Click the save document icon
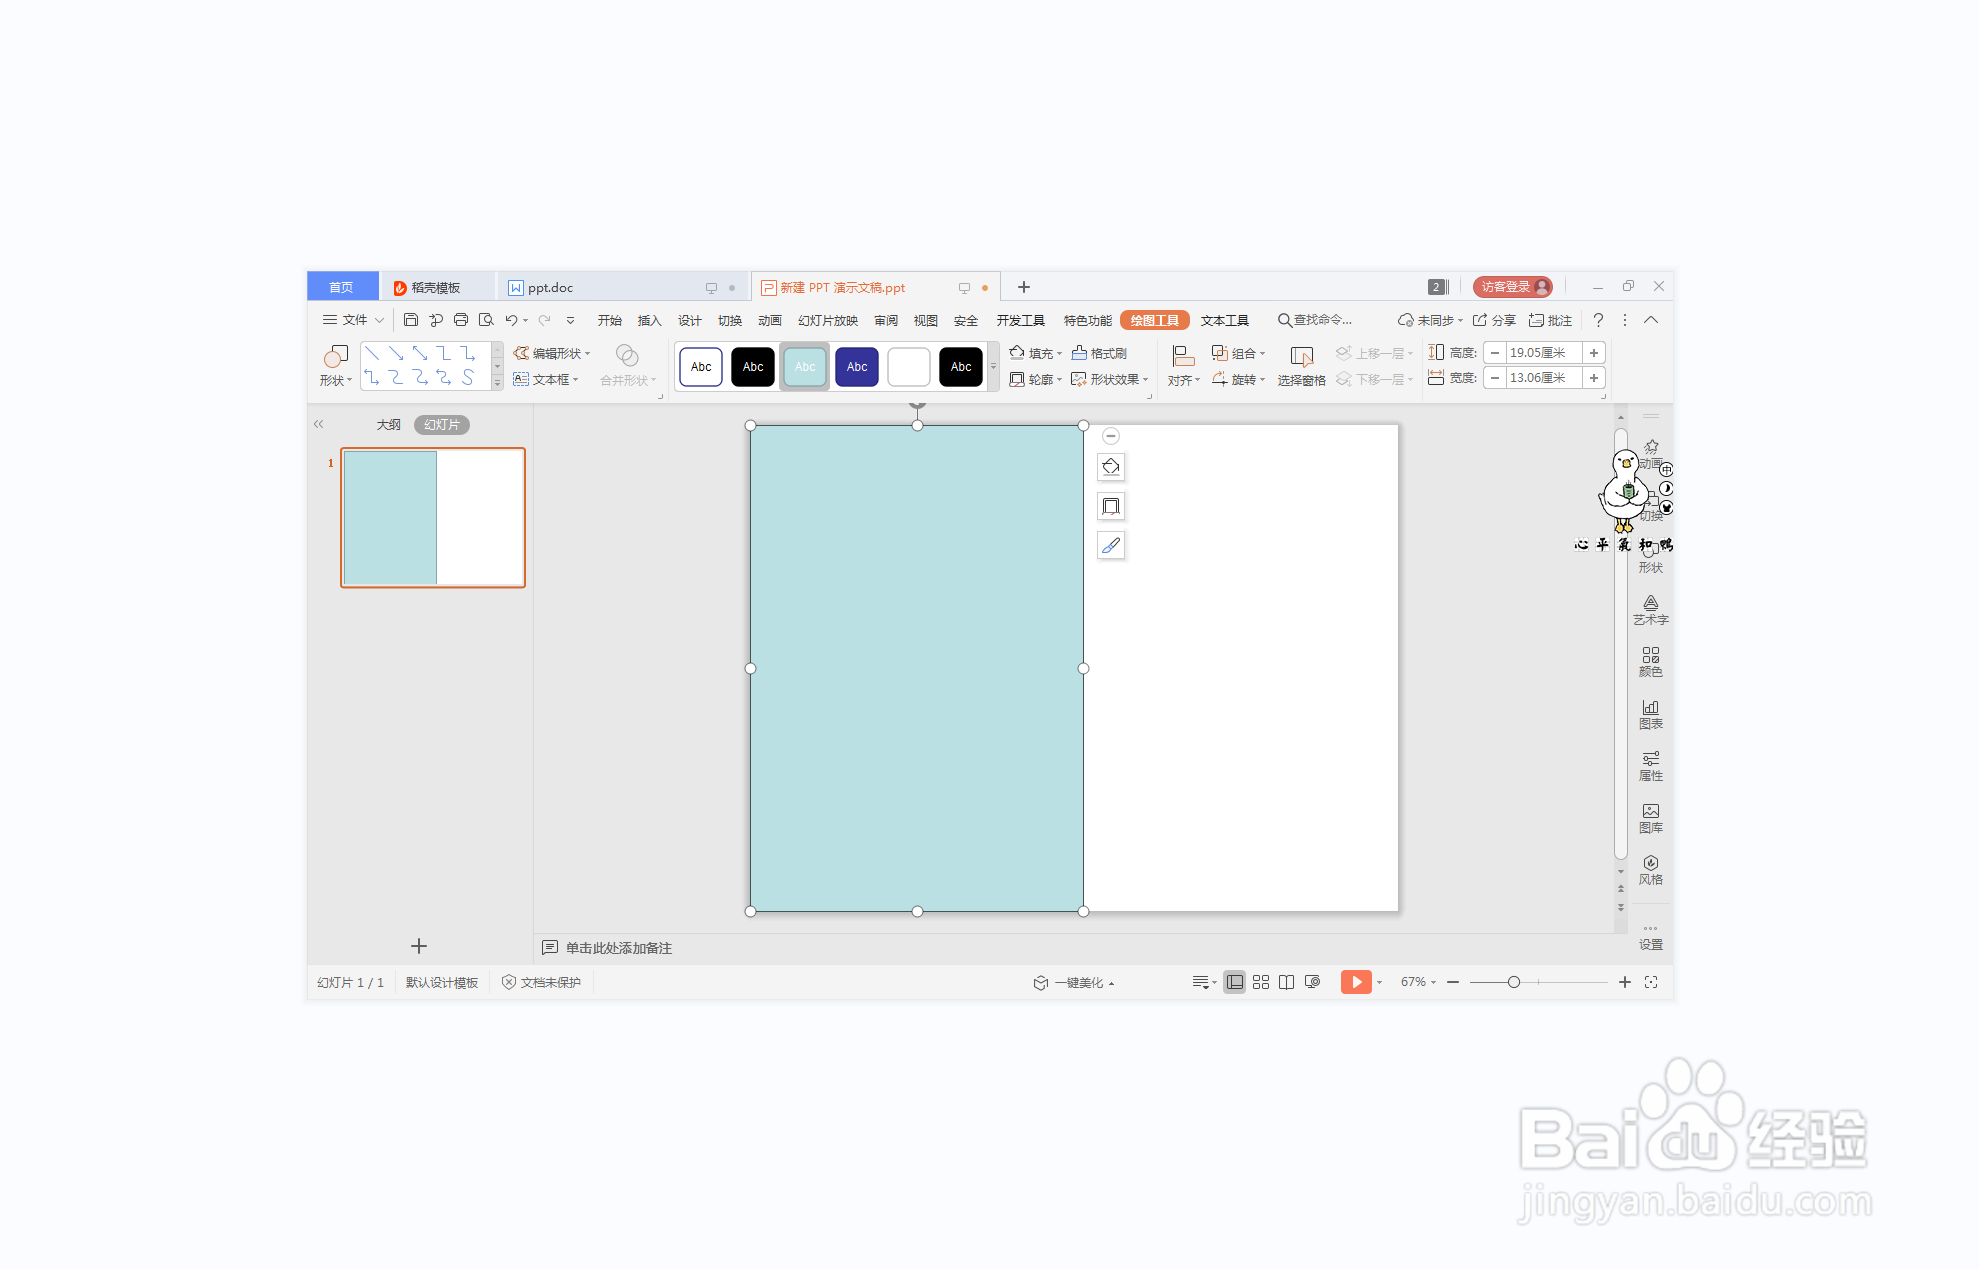This screenshot has height=1269, width=1979. [x=410, y=320]
